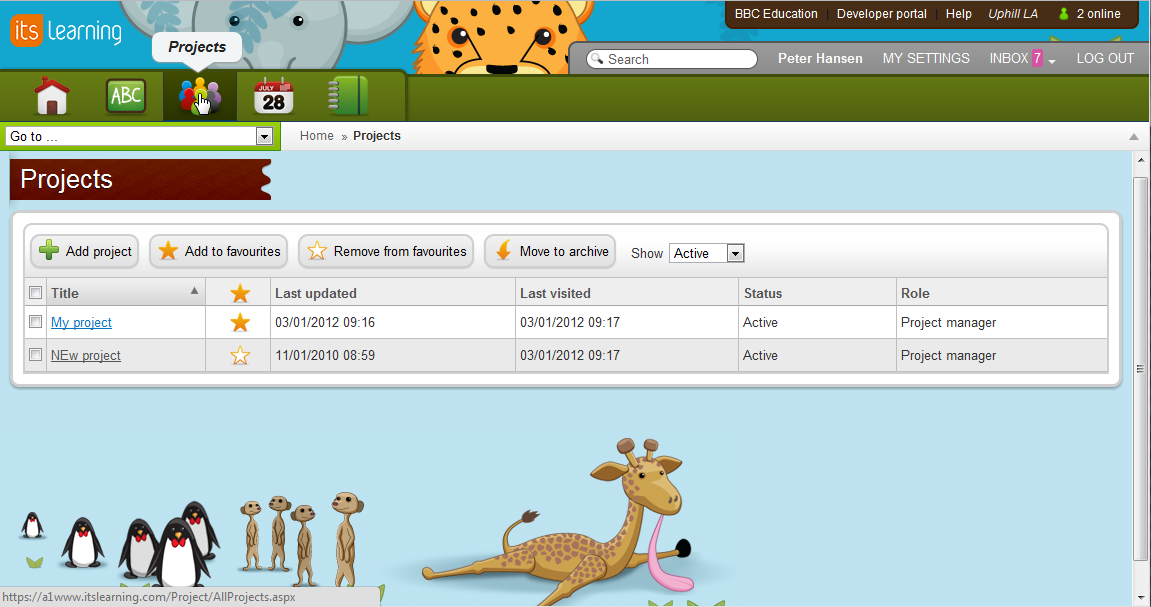Click the search magnifier icon

(x=600, y=59)
